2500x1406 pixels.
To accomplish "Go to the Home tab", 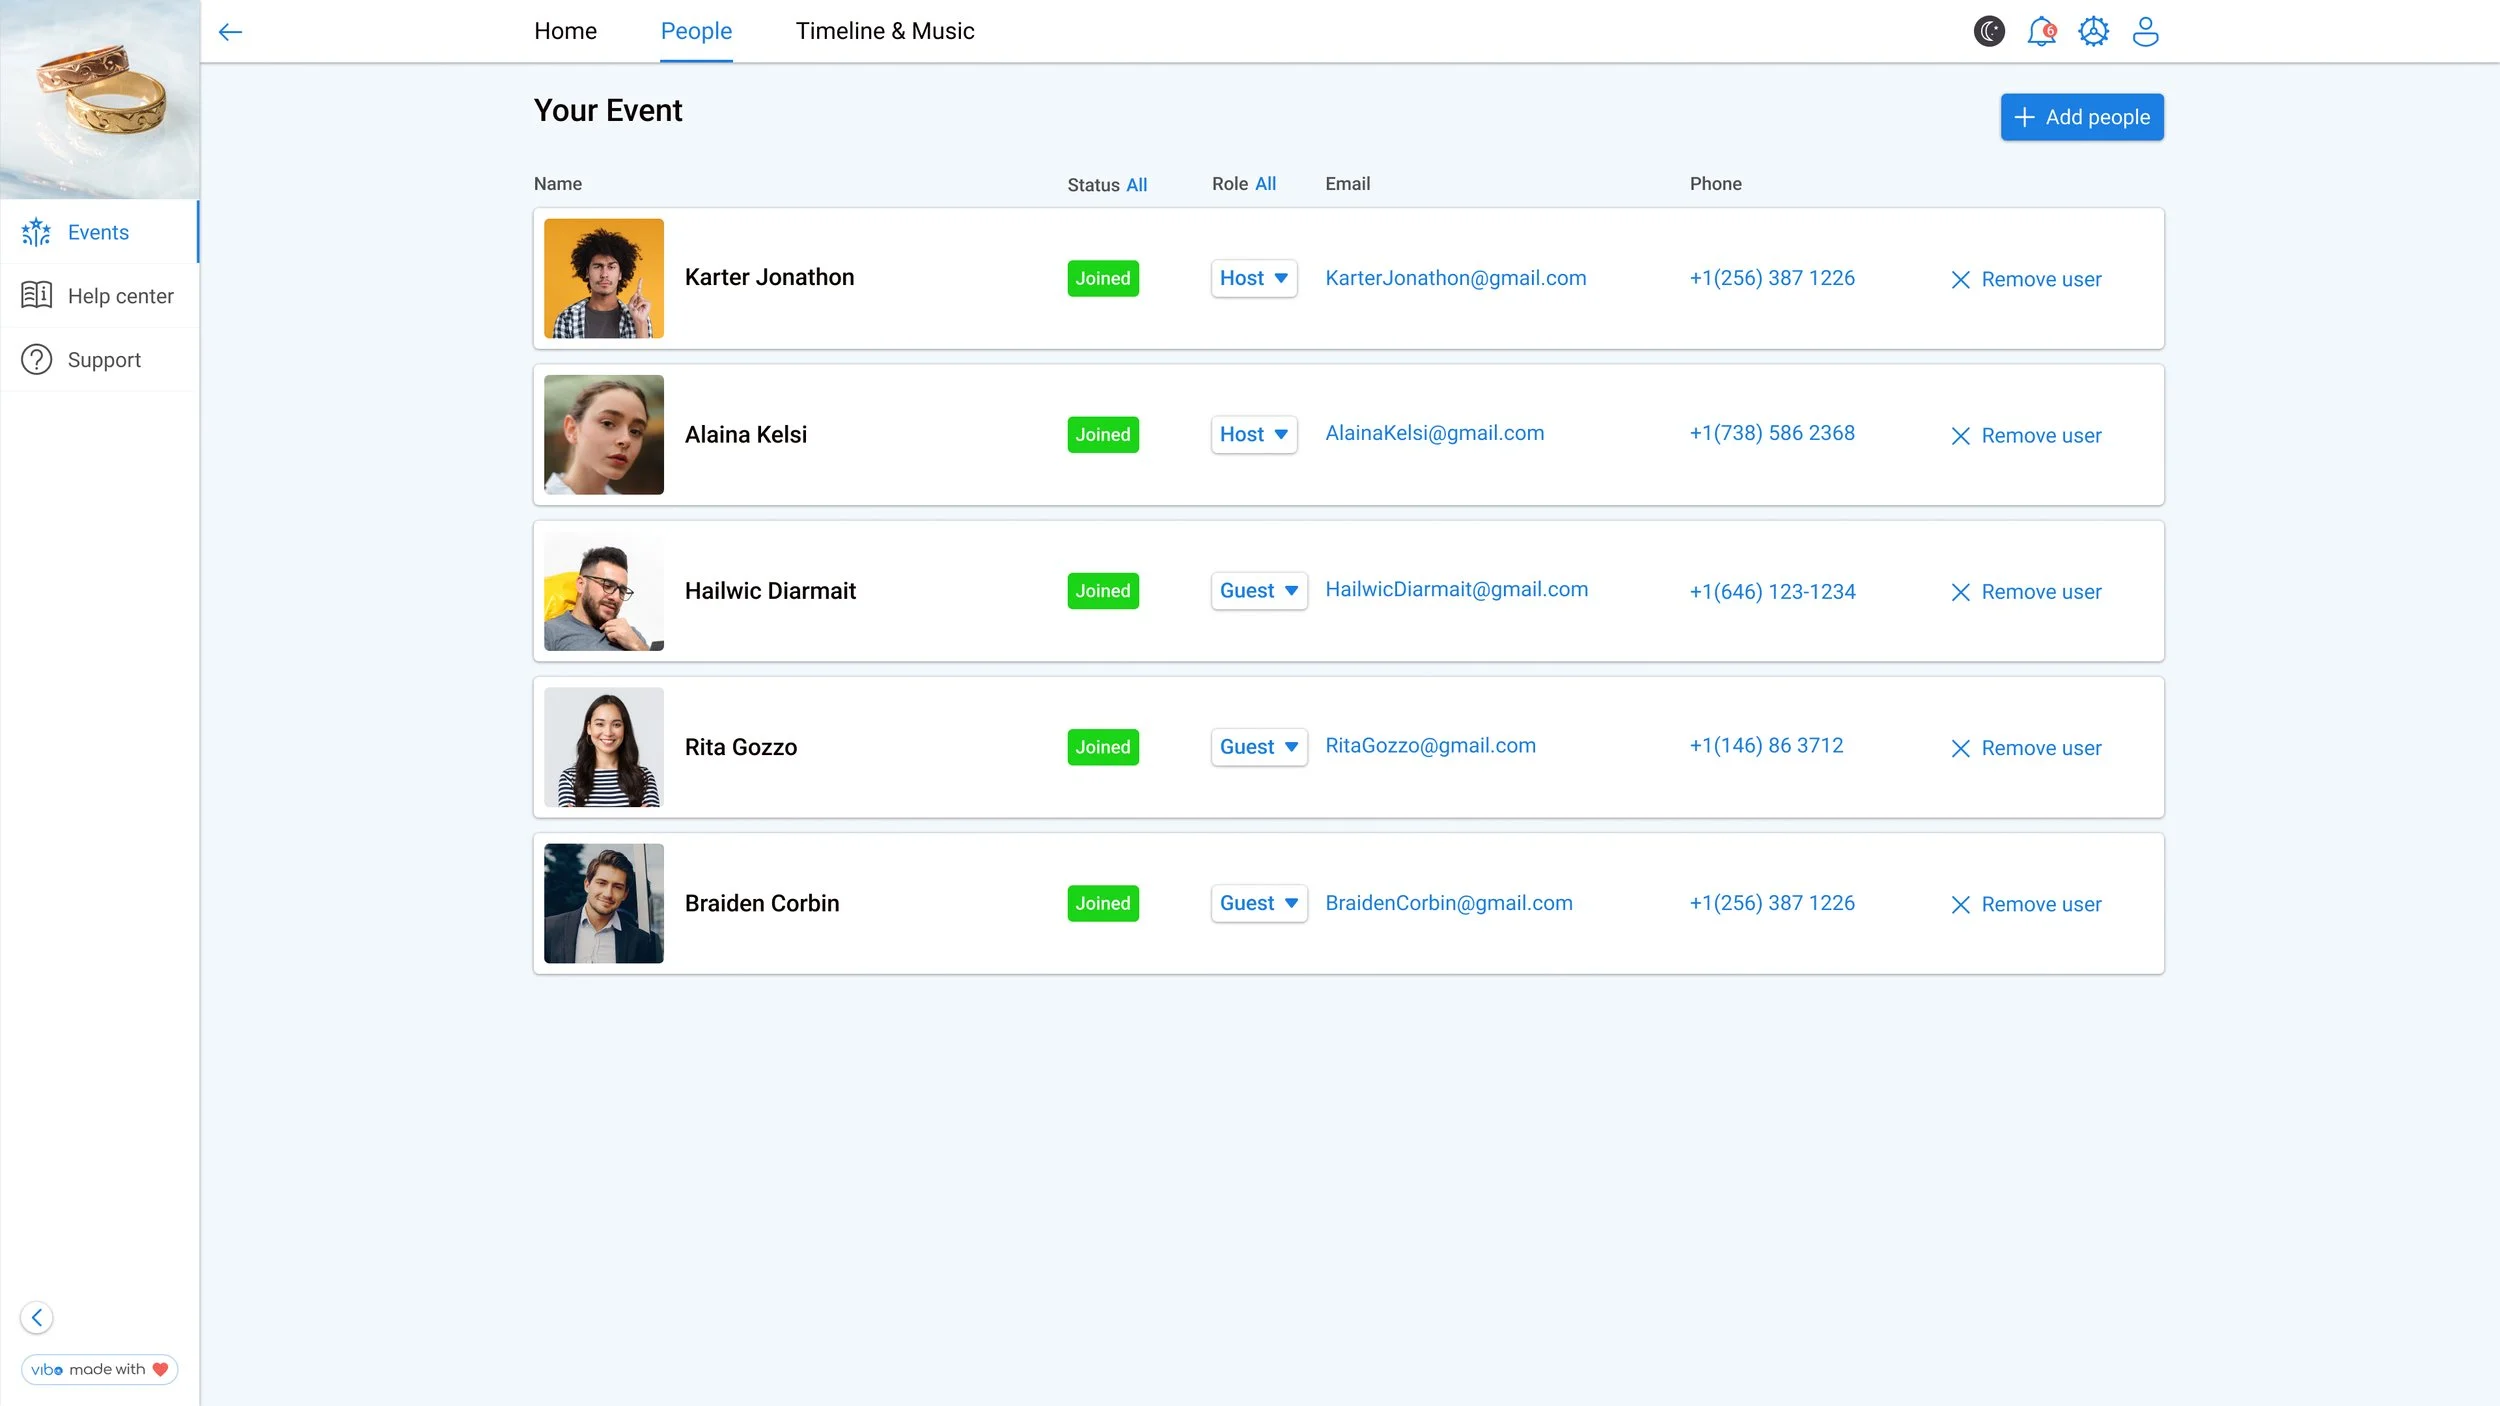I will (x=565, y=31).
